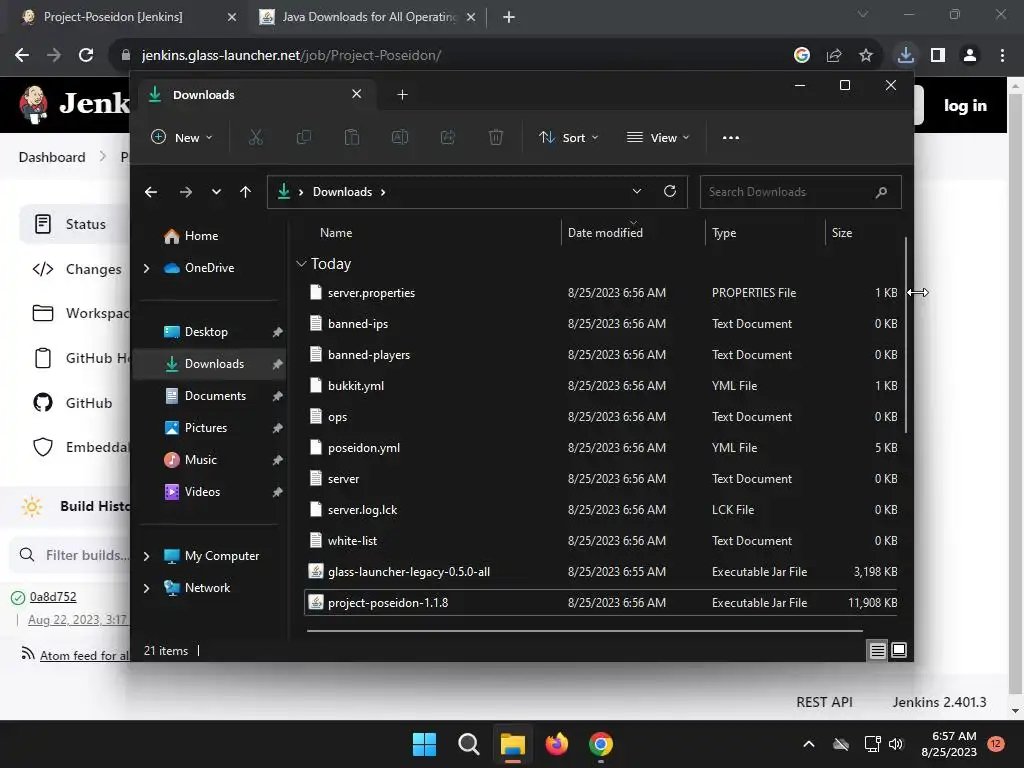Click Chrome icon in the taskbar

tap(601, 744)
